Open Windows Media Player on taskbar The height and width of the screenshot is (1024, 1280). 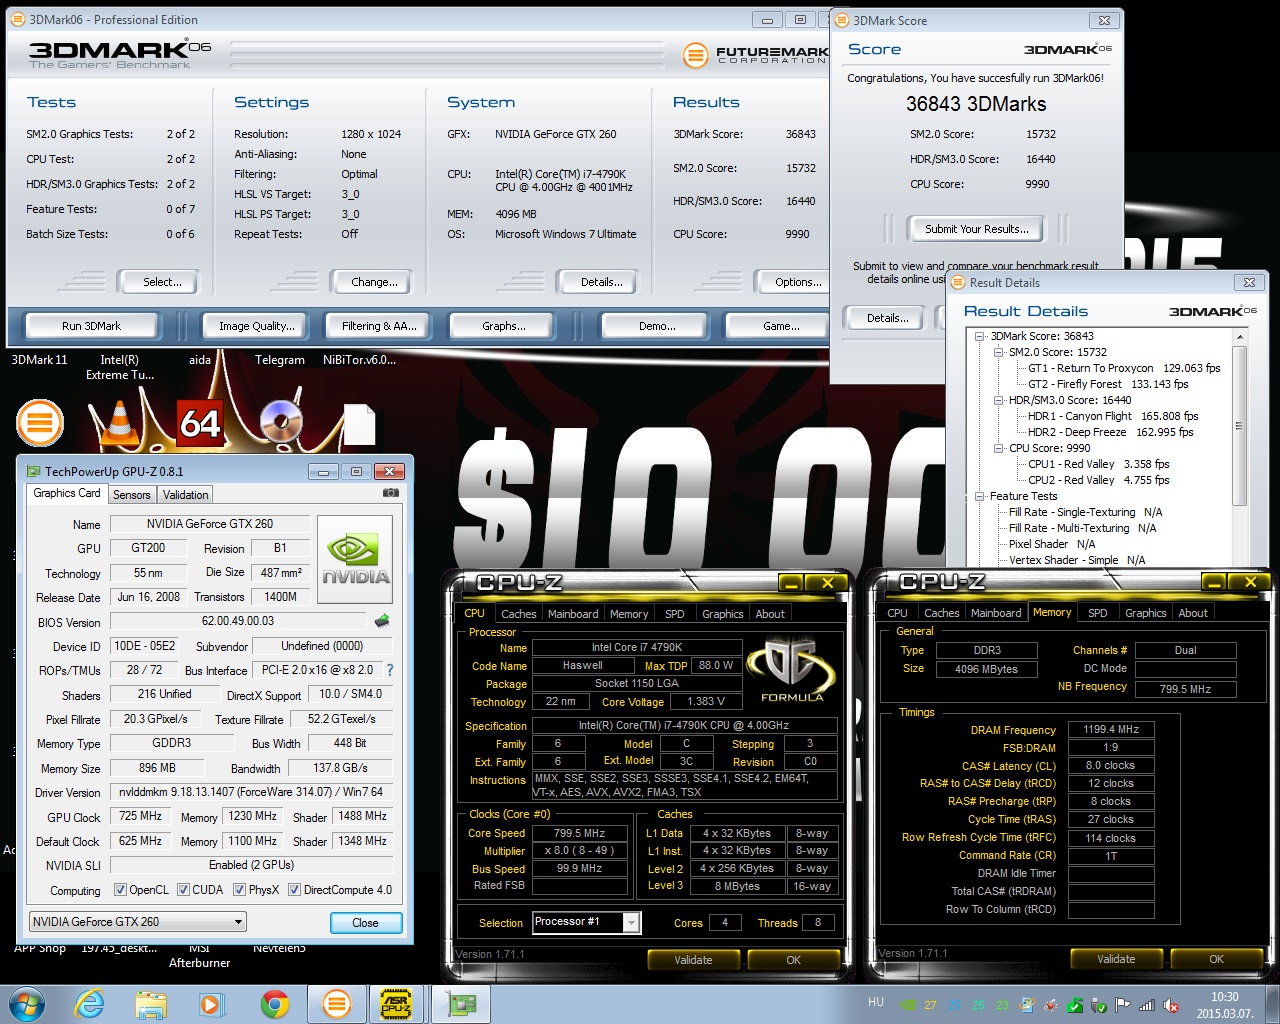tap(211, 1004)
